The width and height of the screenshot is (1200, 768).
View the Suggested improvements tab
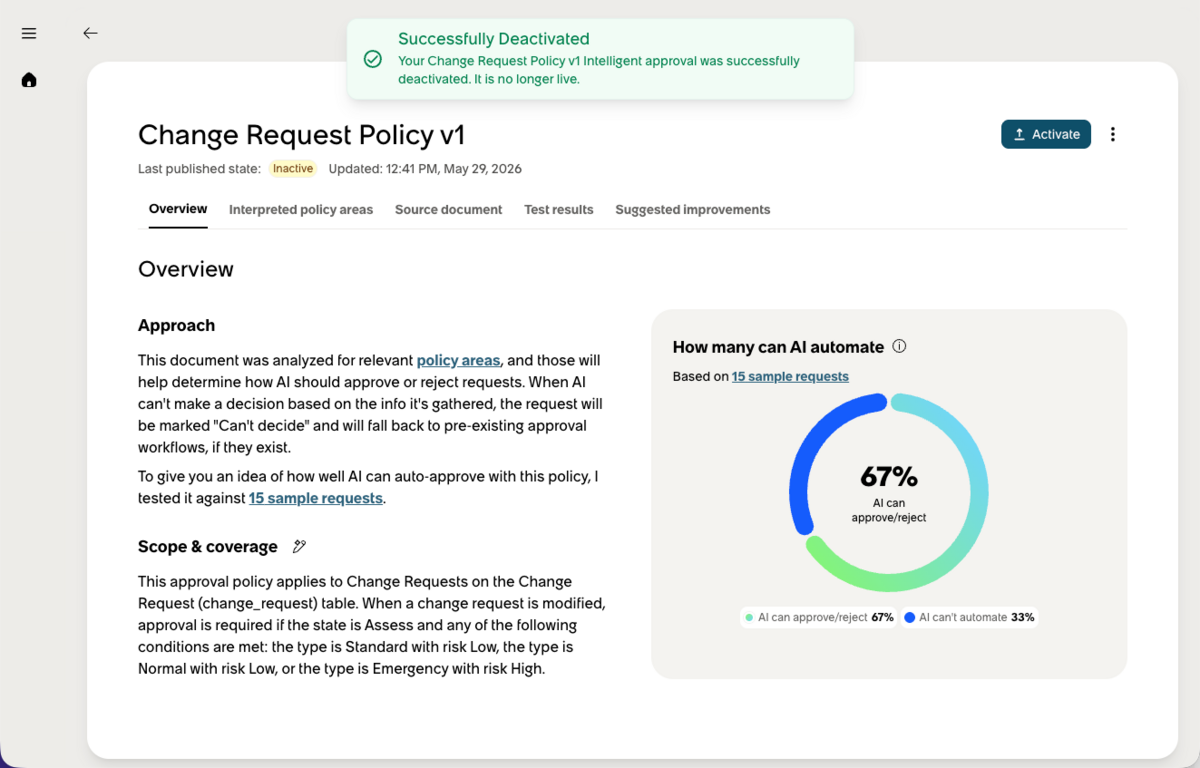point(693,210)
